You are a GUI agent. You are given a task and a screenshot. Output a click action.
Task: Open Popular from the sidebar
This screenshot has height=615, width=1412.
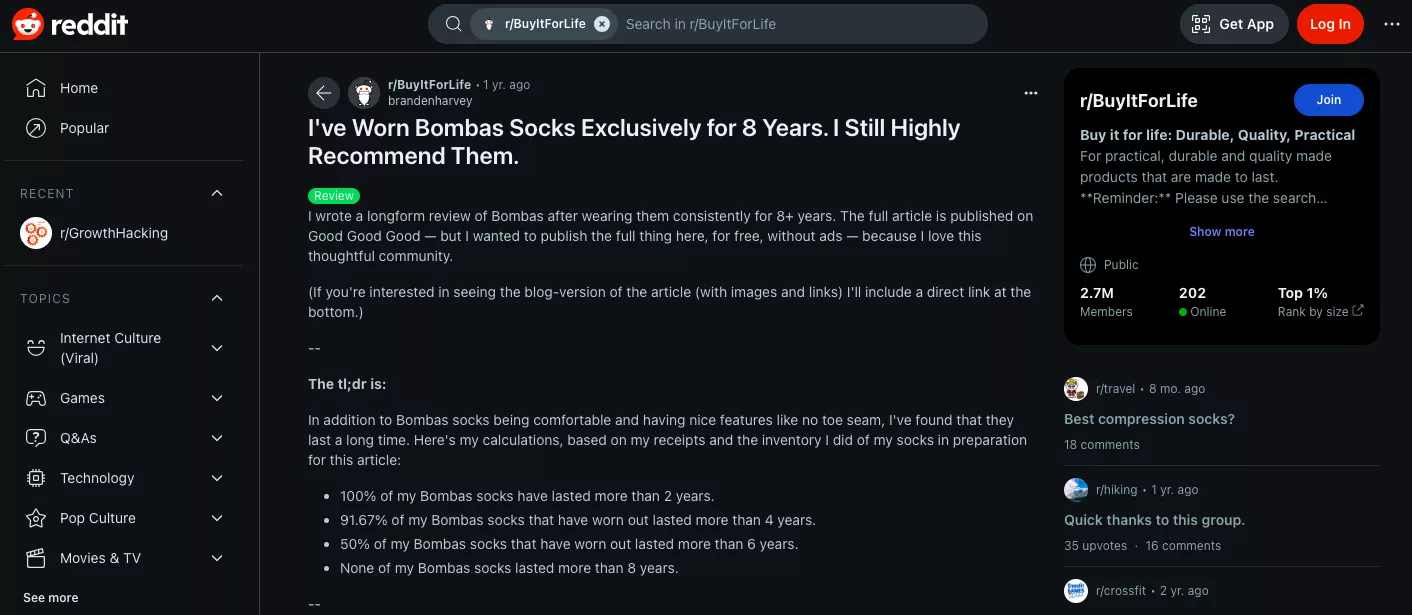[x=84, y=128]
